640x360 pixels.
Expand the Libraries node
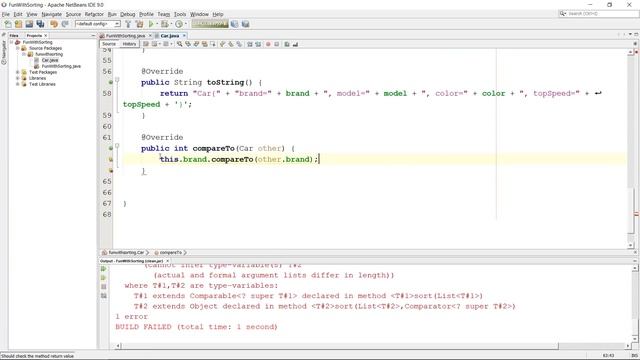click(18, 78)
